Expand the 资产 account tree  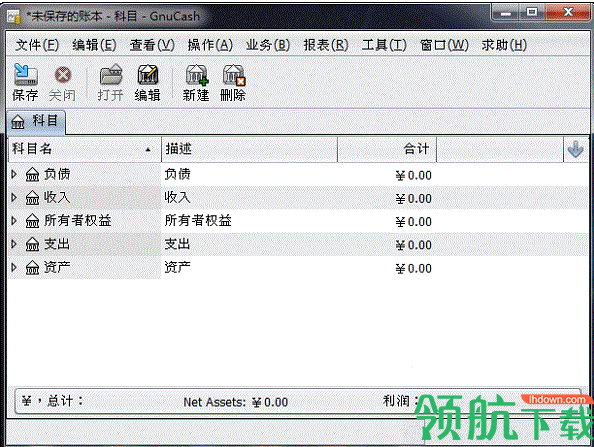pos(14,267)
